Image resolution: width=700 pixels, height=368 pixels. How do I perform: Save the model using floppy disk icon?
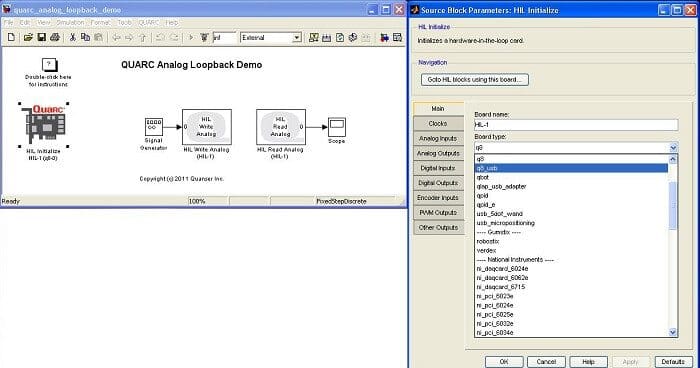coord(42,38)
